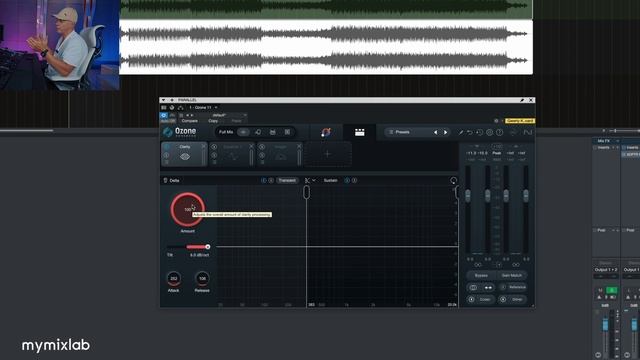Remove the Equalizer module with its X
The height and width of the screenshot is (360, 640).
point(251,146)
